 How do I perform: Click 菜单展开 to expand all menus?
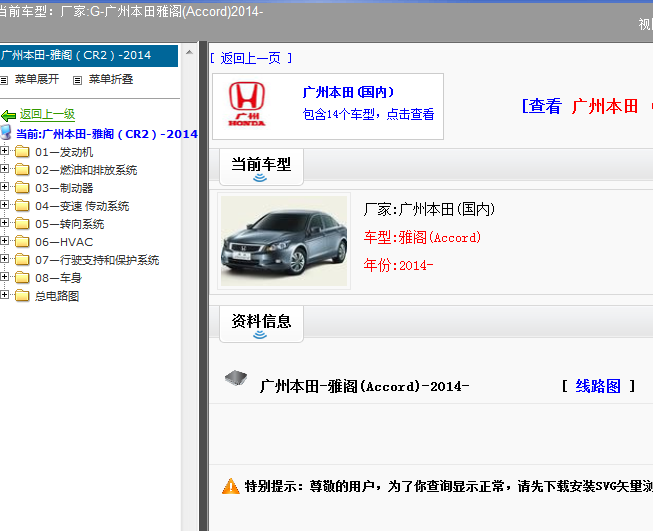[x=36, y=79]
